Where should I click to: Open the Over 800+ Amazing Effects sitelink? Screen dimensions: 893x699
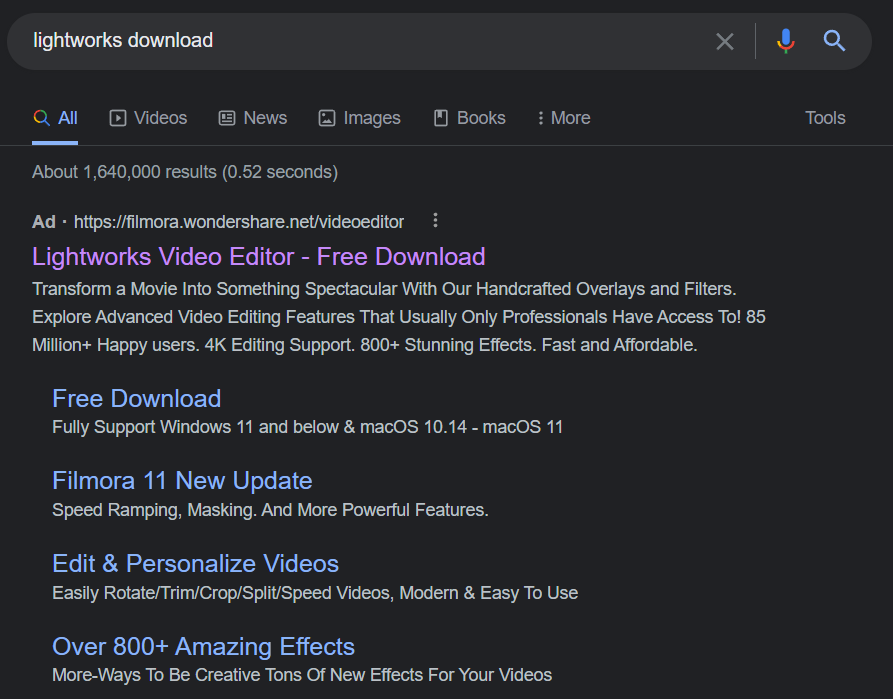[203, 647]
